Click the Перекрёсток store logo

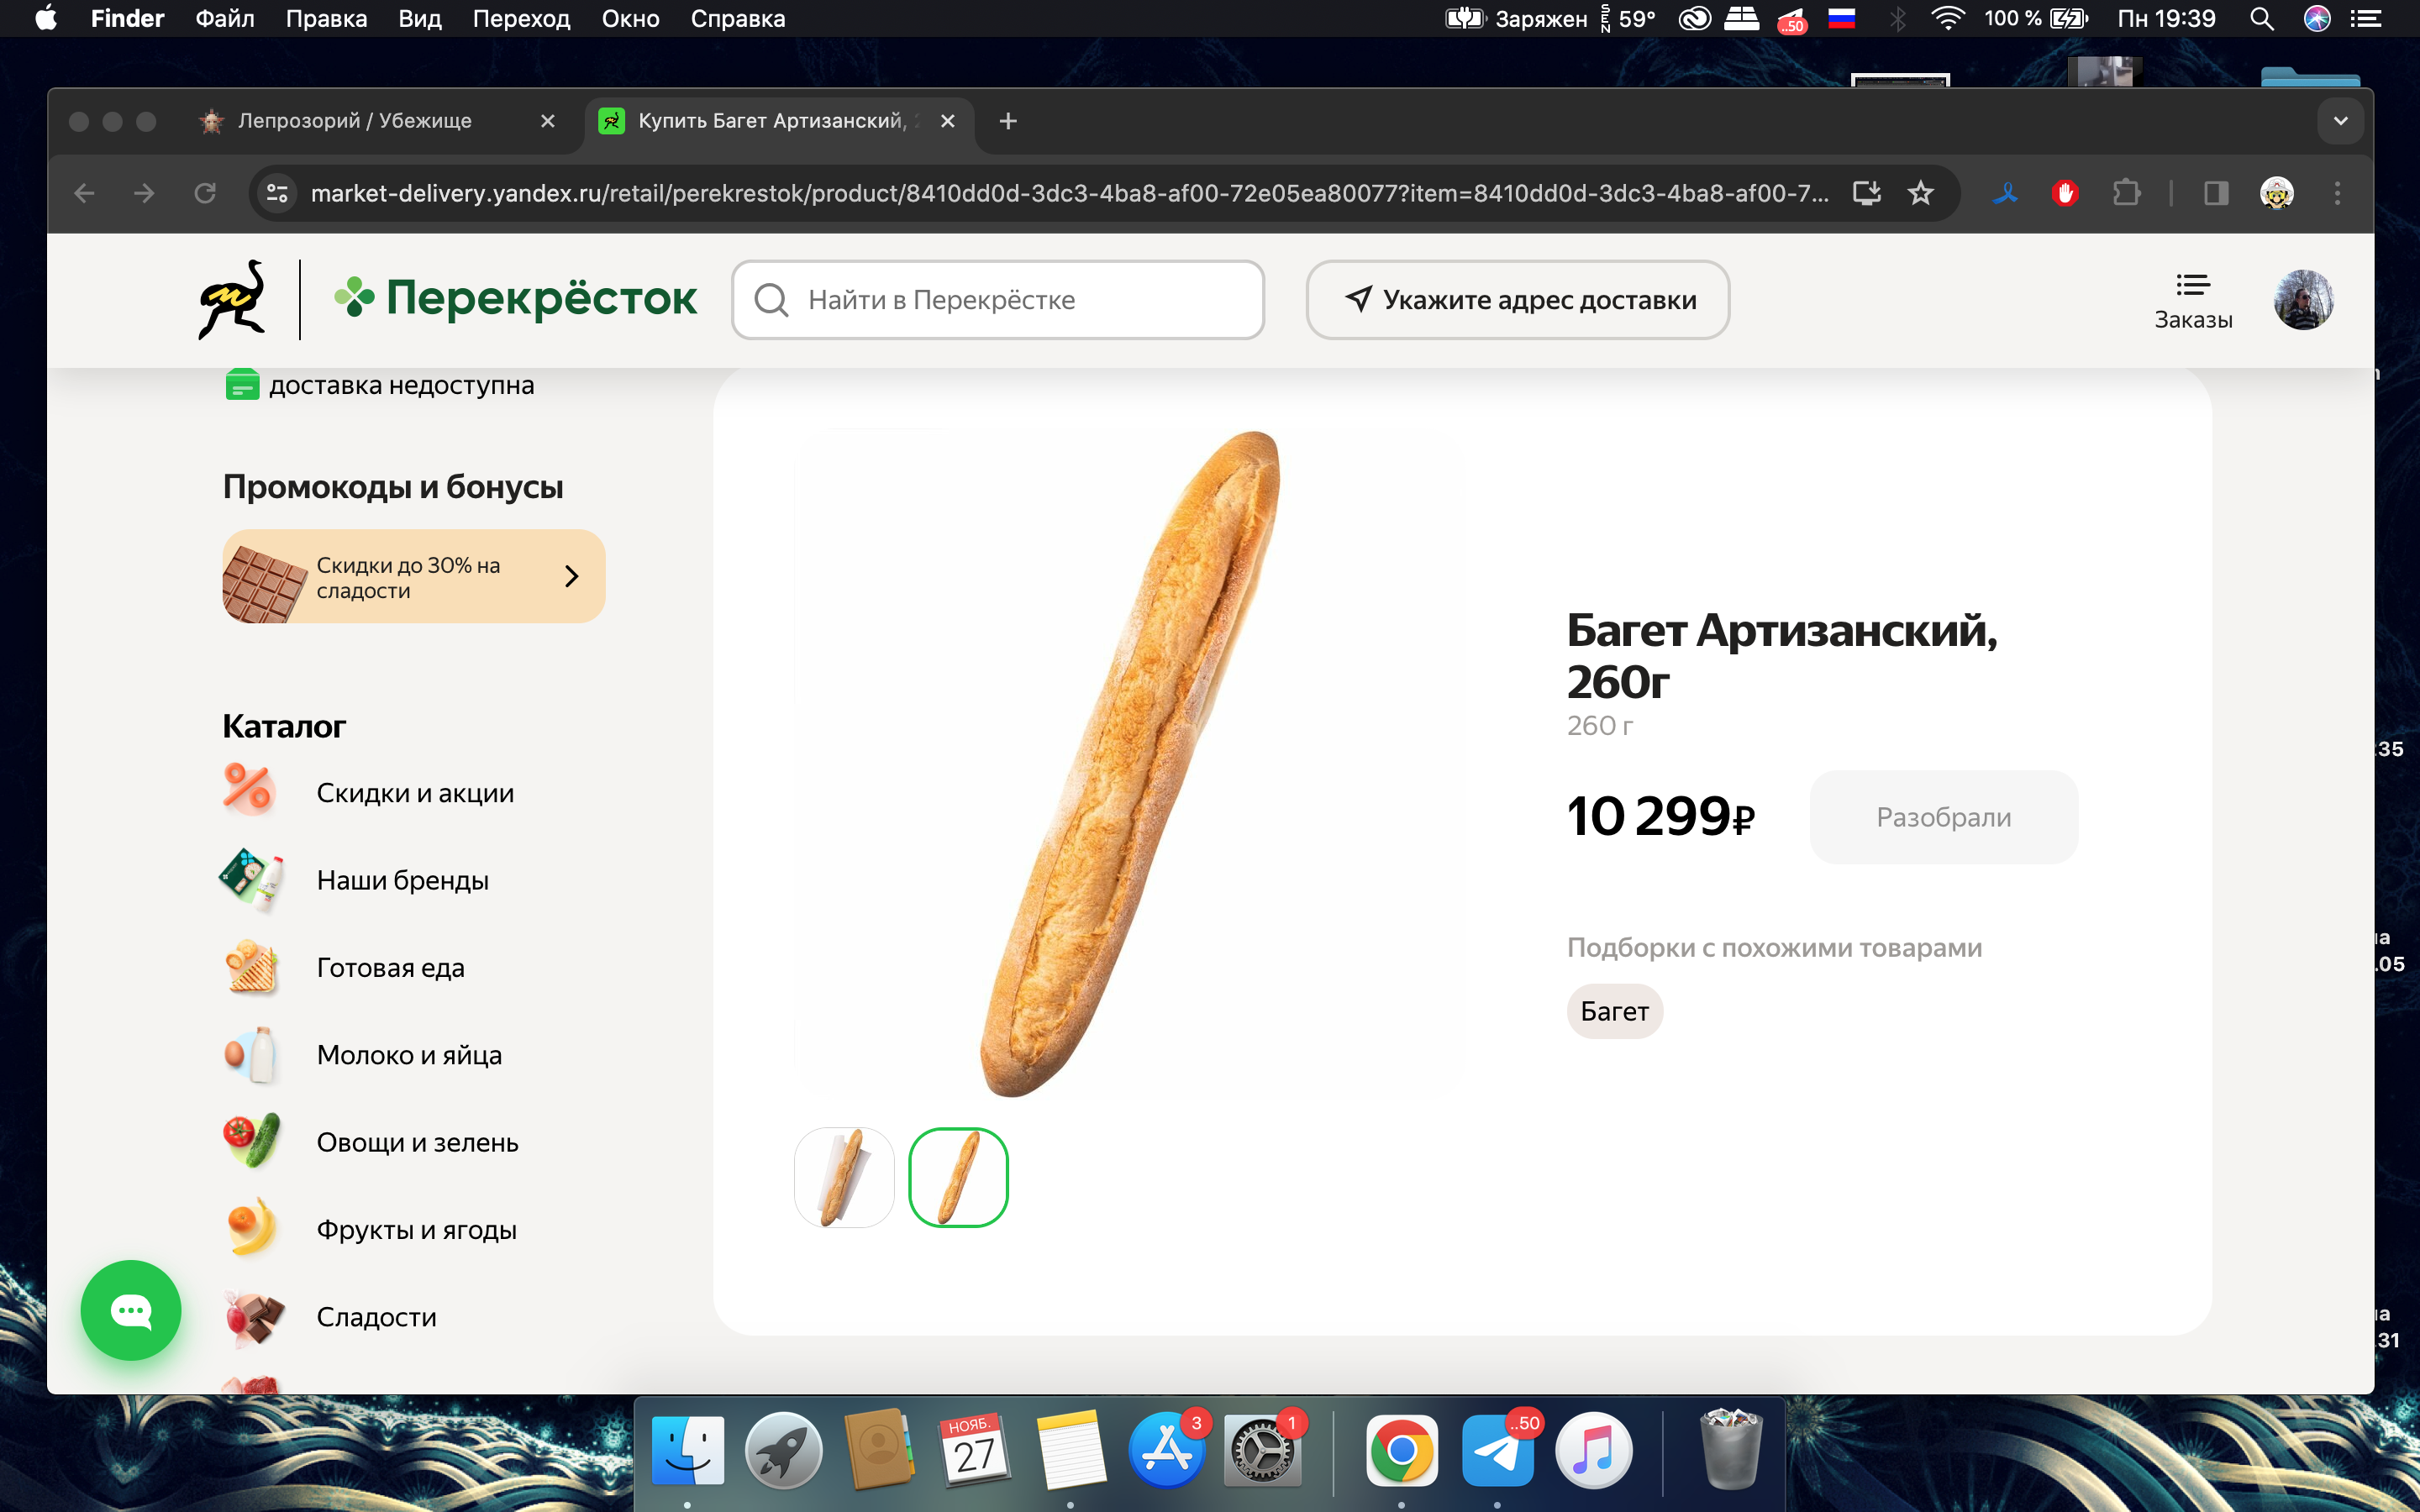pos(516,297)
